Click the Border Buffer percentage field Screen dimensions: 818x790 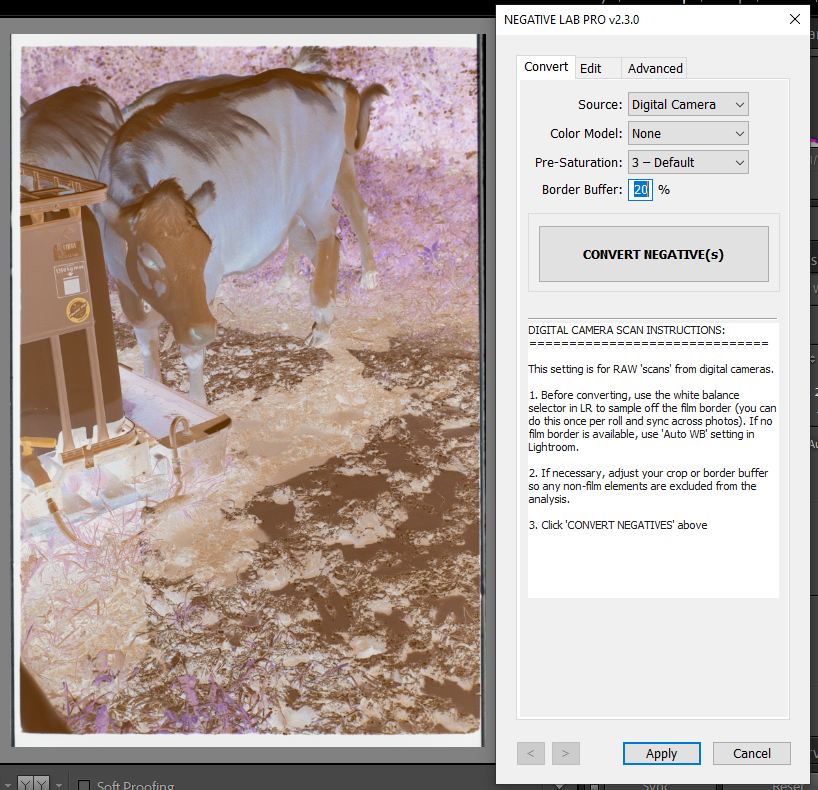(x=640, y=189)
